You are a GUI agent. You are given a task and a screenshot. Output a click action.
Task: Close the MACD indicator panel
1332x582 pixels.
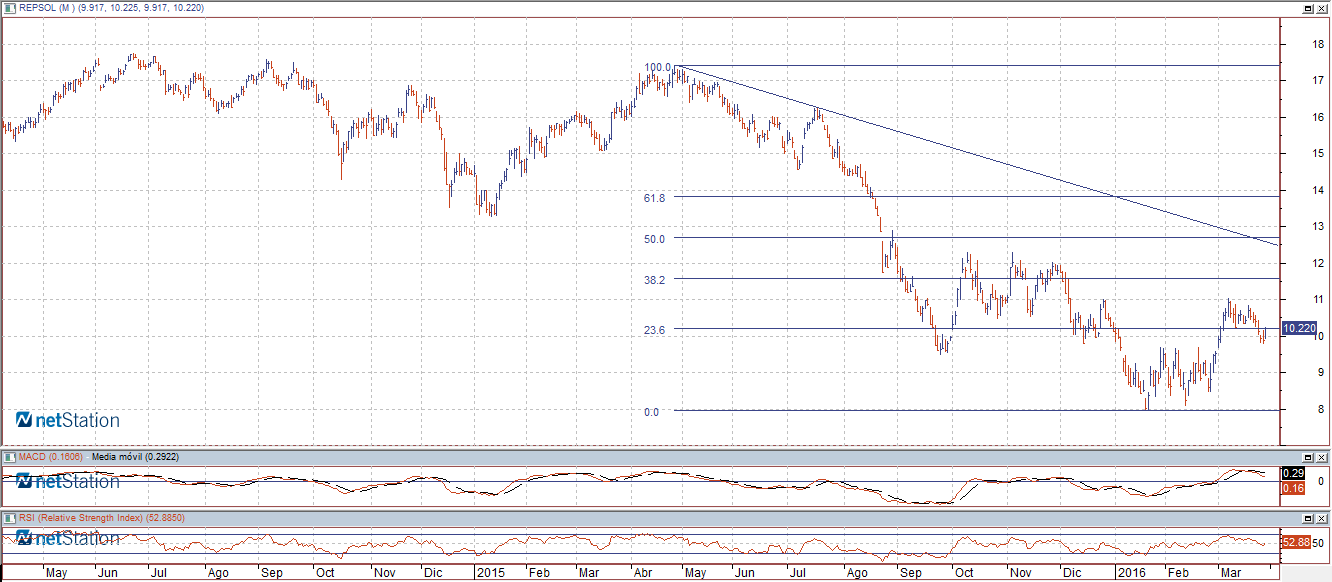1322,456
